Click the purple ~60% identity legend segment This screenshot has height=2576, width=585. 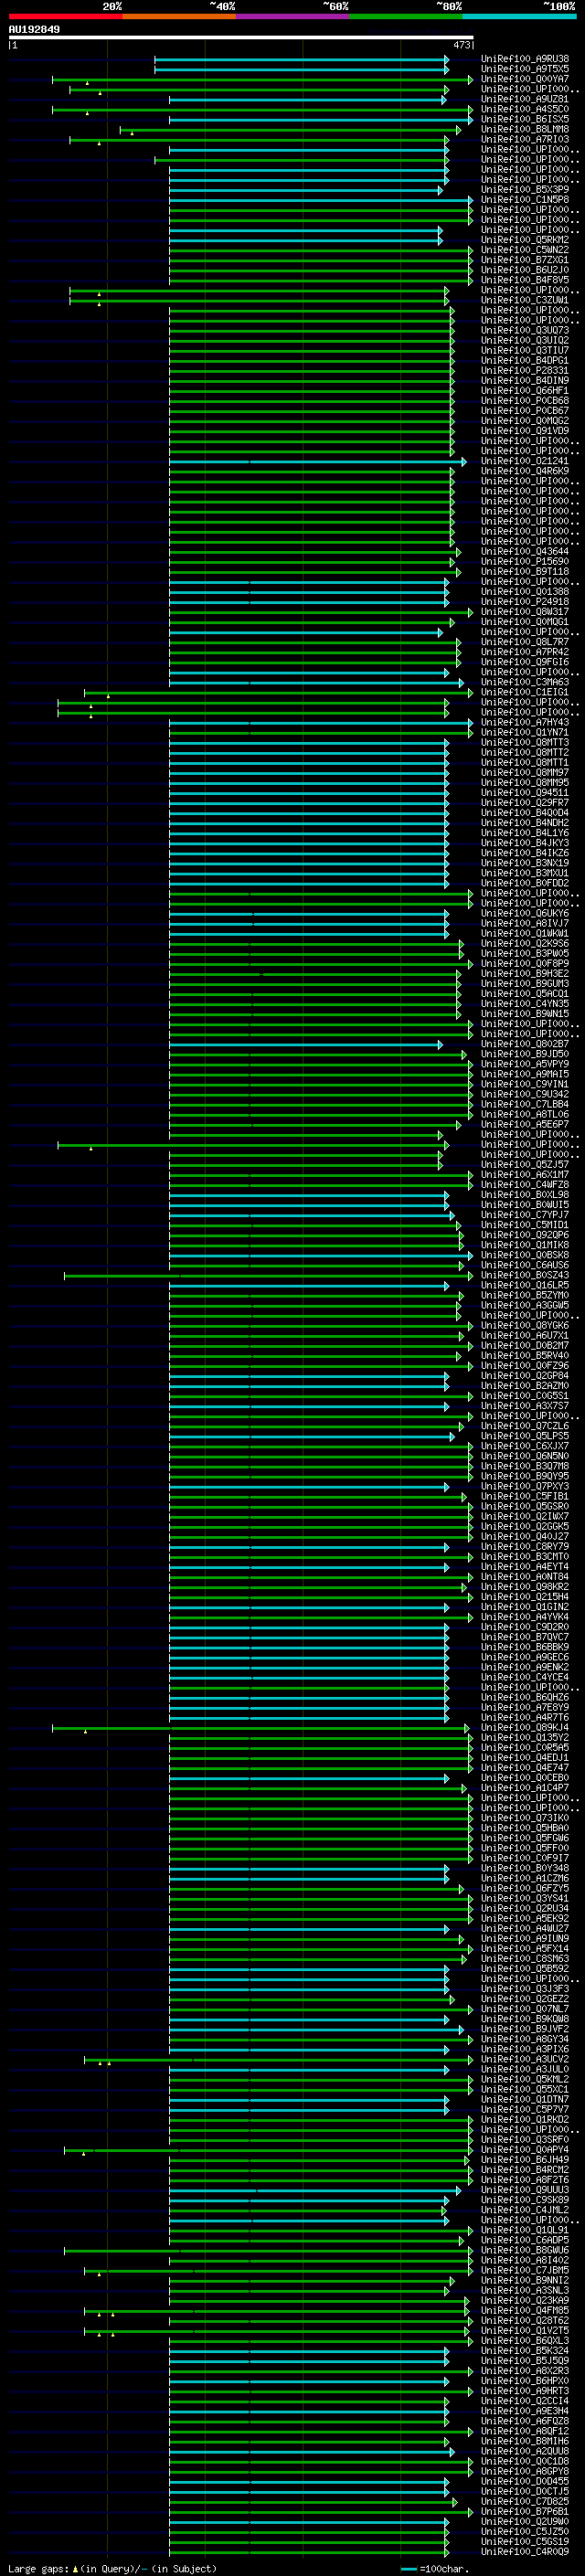293,16
